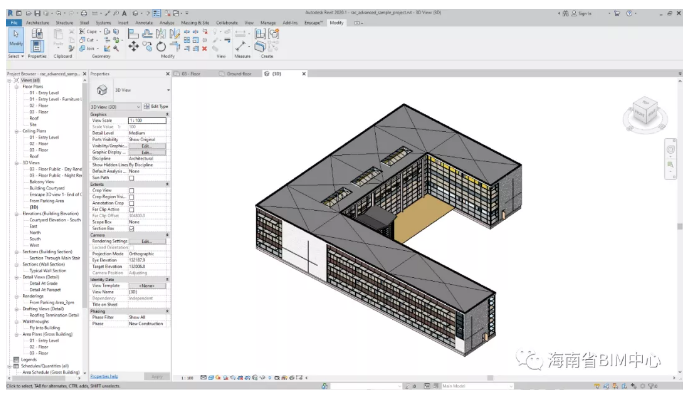
Task: Select the Move tool in Modify panel
Action: click(134, 46)
